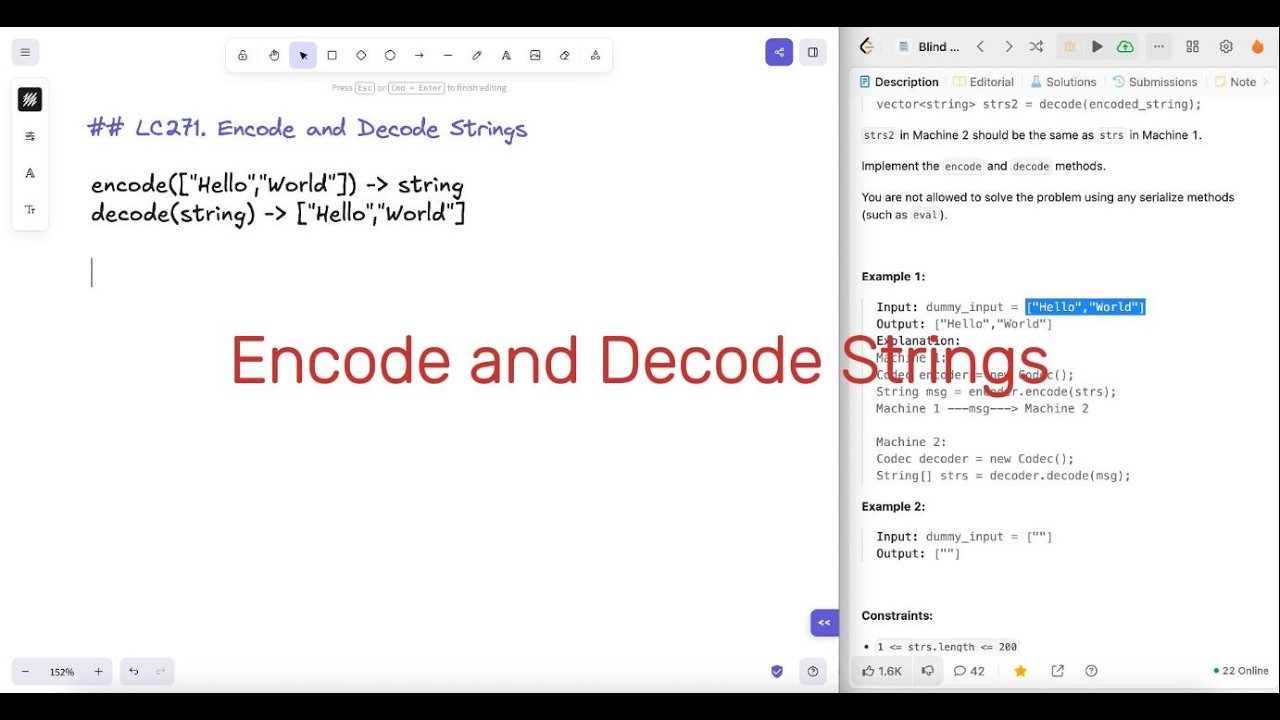This screenshot has width=1280, height=720.
Task: Open the more shapes tools menu
Action: pyautogui.click(x=595, y=55)
